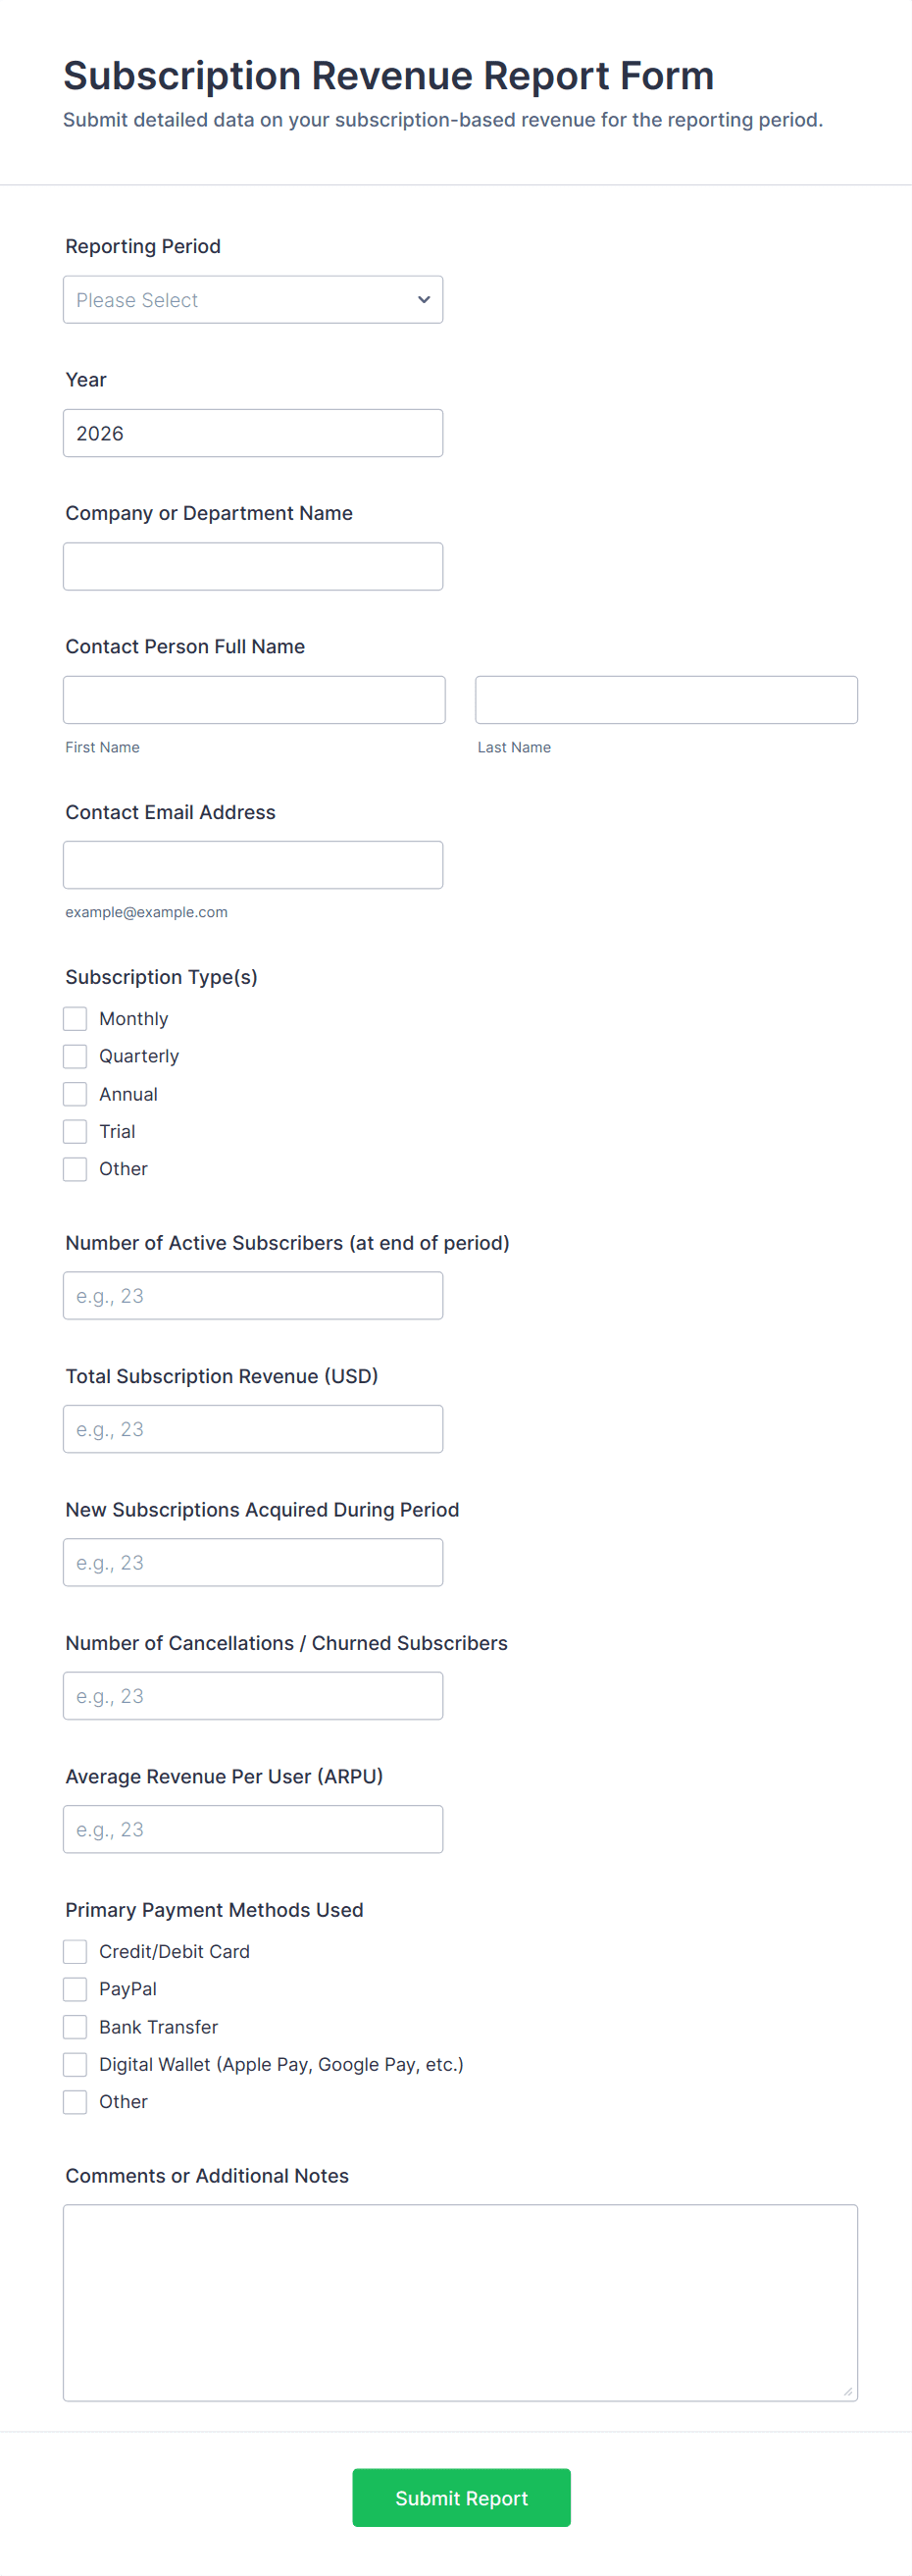Select the Contact Email Address field

(x=252, y=865)
